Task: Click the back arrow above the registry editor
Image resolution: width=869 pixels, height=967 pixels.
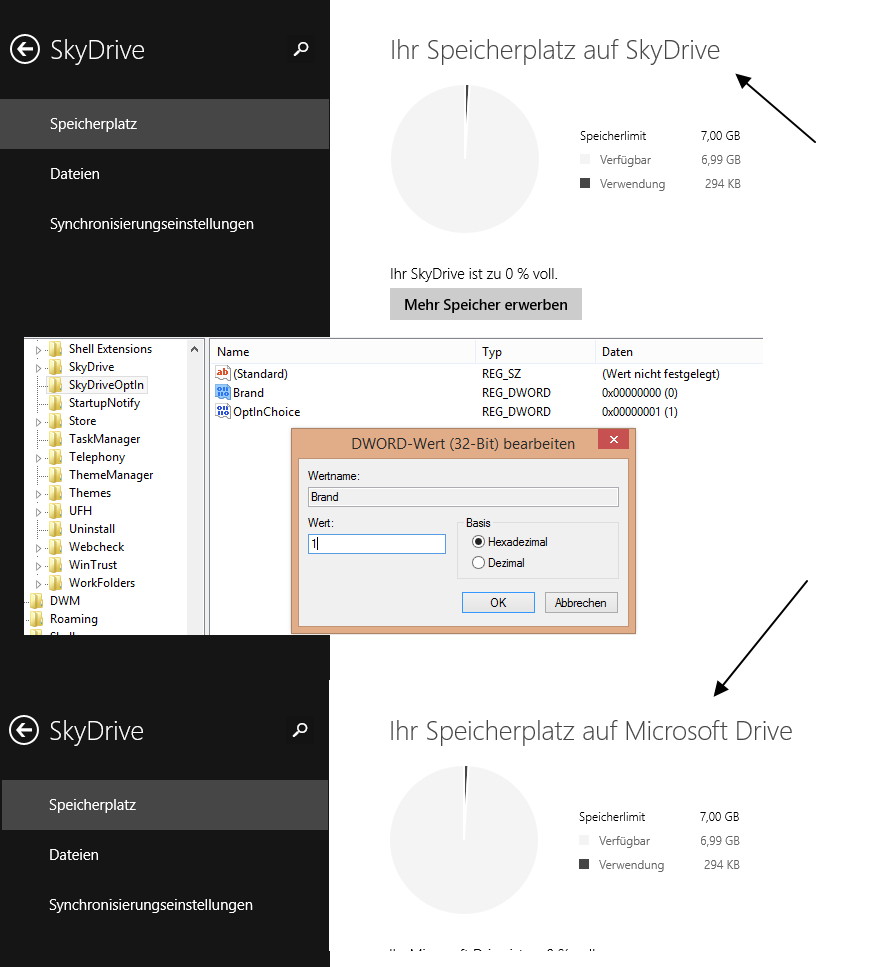Action: 25,49
